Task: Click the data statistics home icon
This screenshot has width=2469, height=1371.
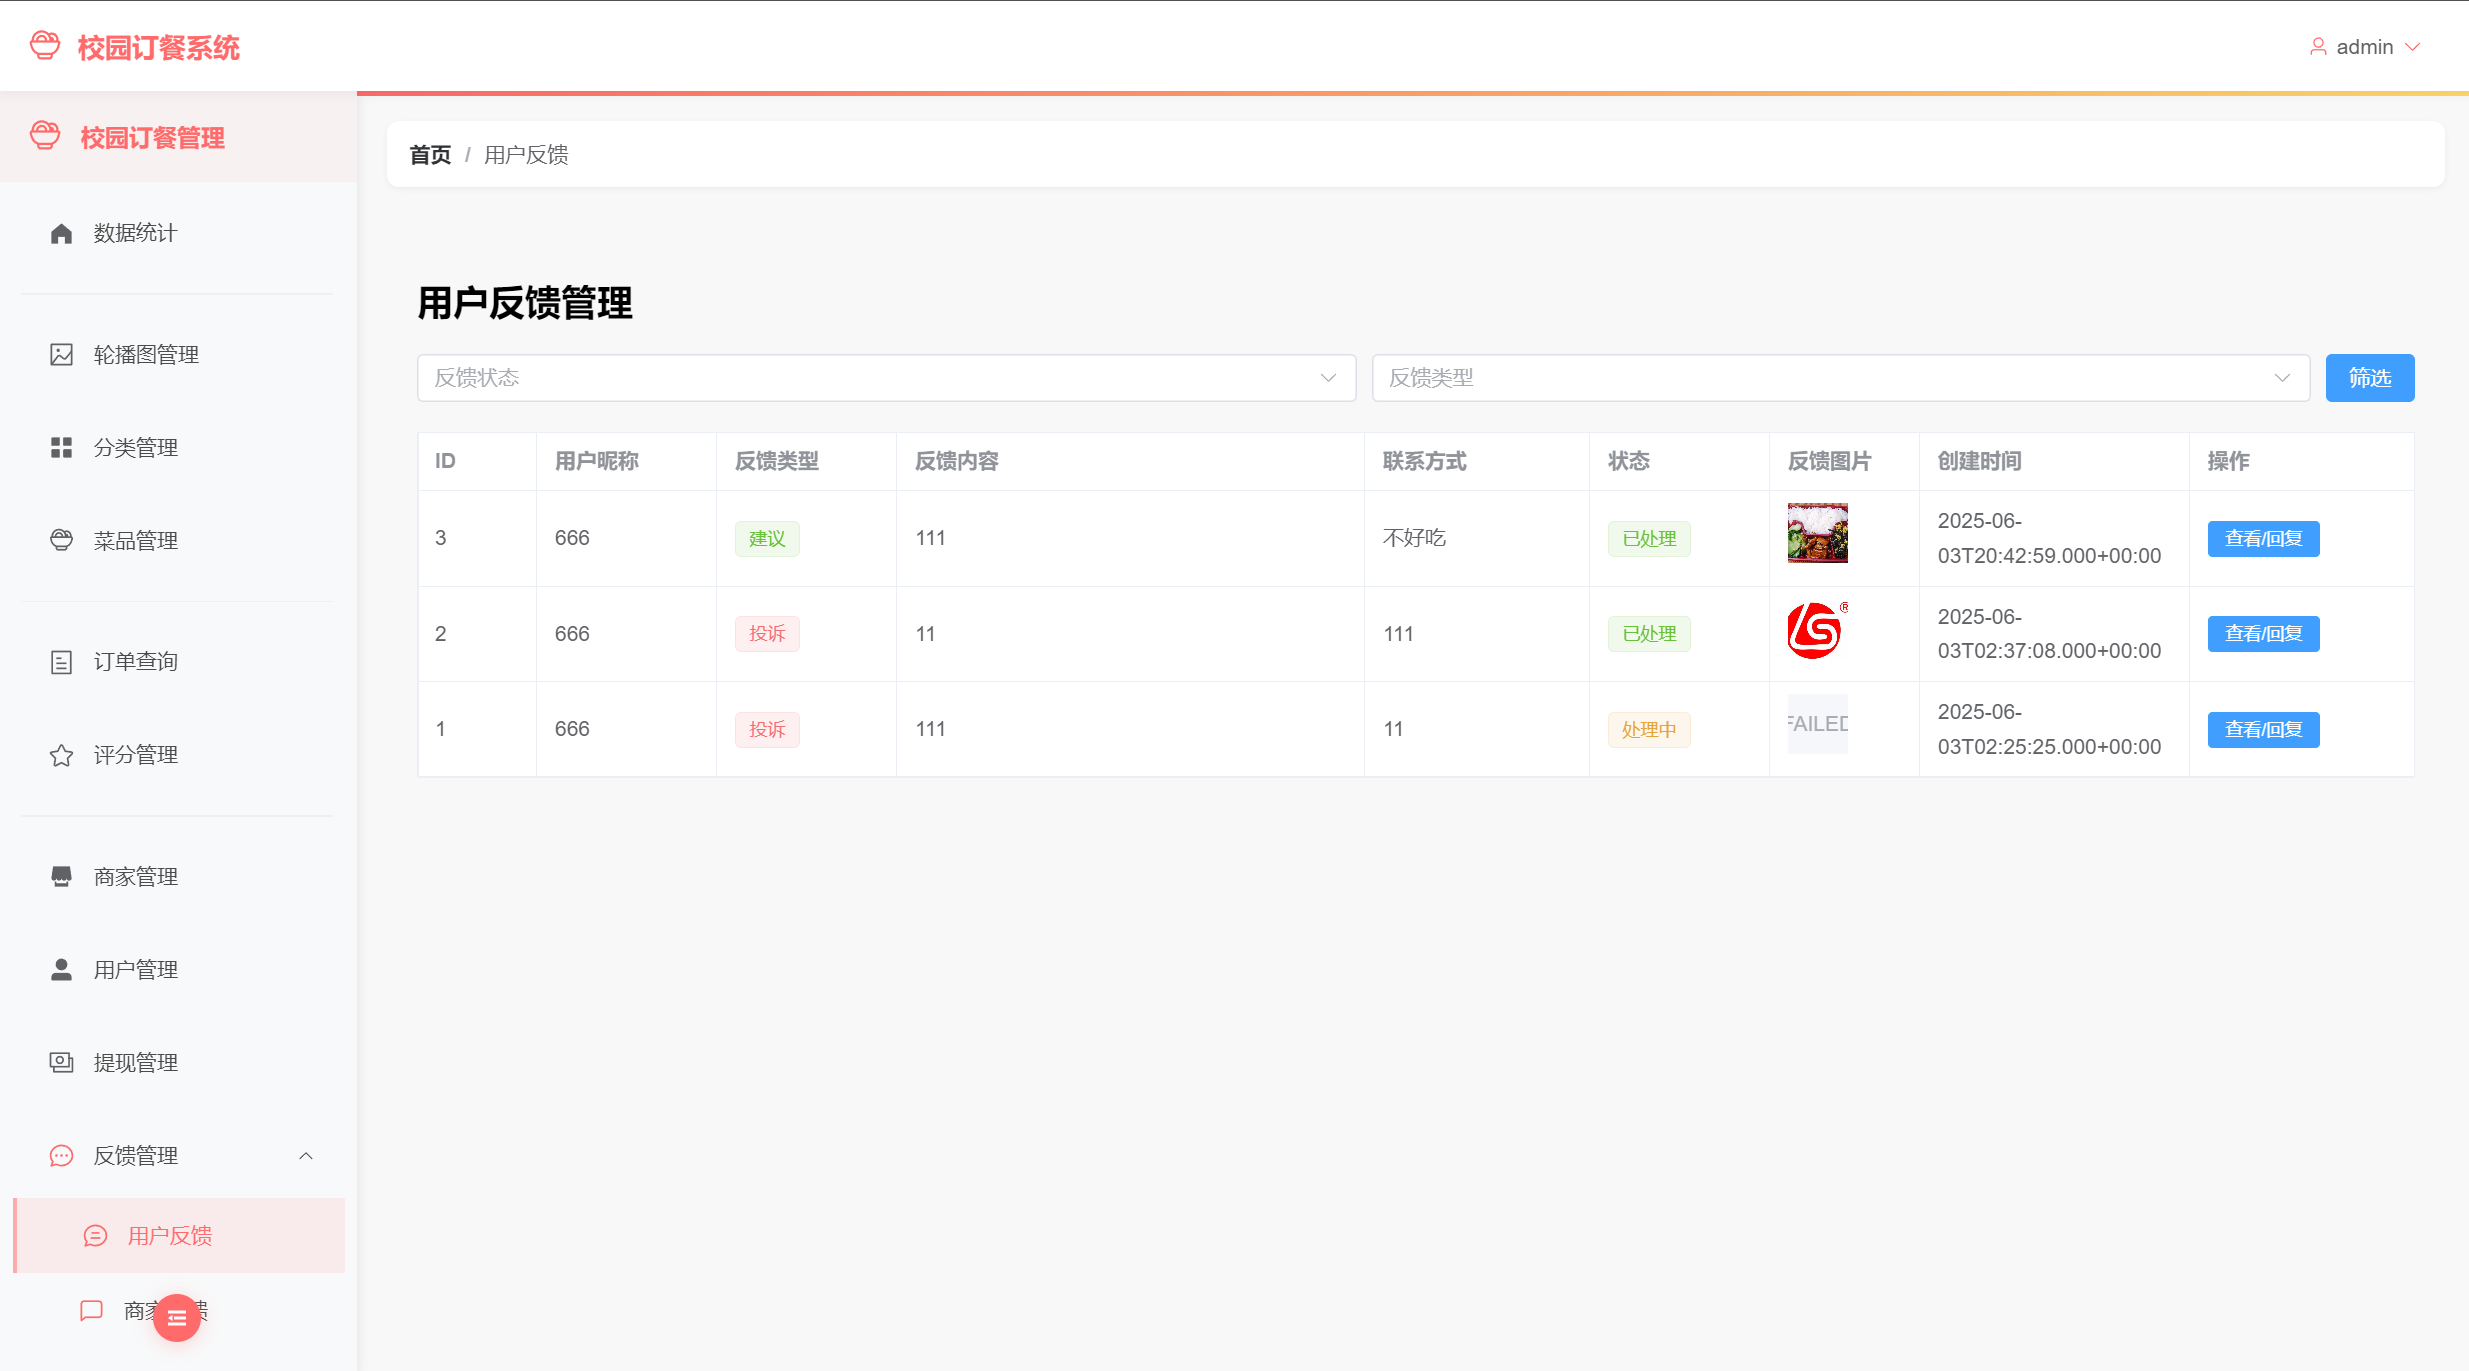Action: coord(61,233)
